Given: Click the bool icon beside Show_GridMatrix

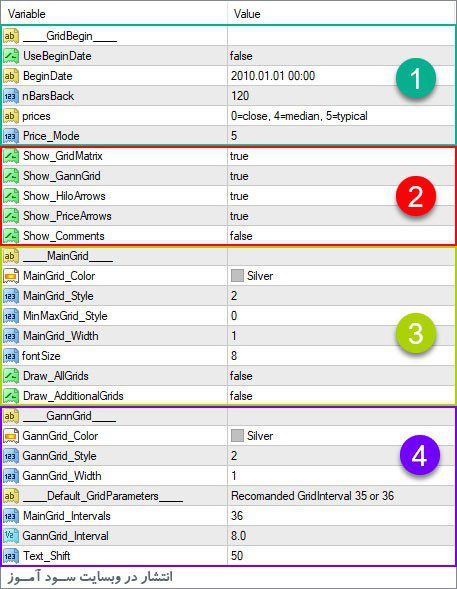Looking at the screenshot, I should [x=11, y=156].
